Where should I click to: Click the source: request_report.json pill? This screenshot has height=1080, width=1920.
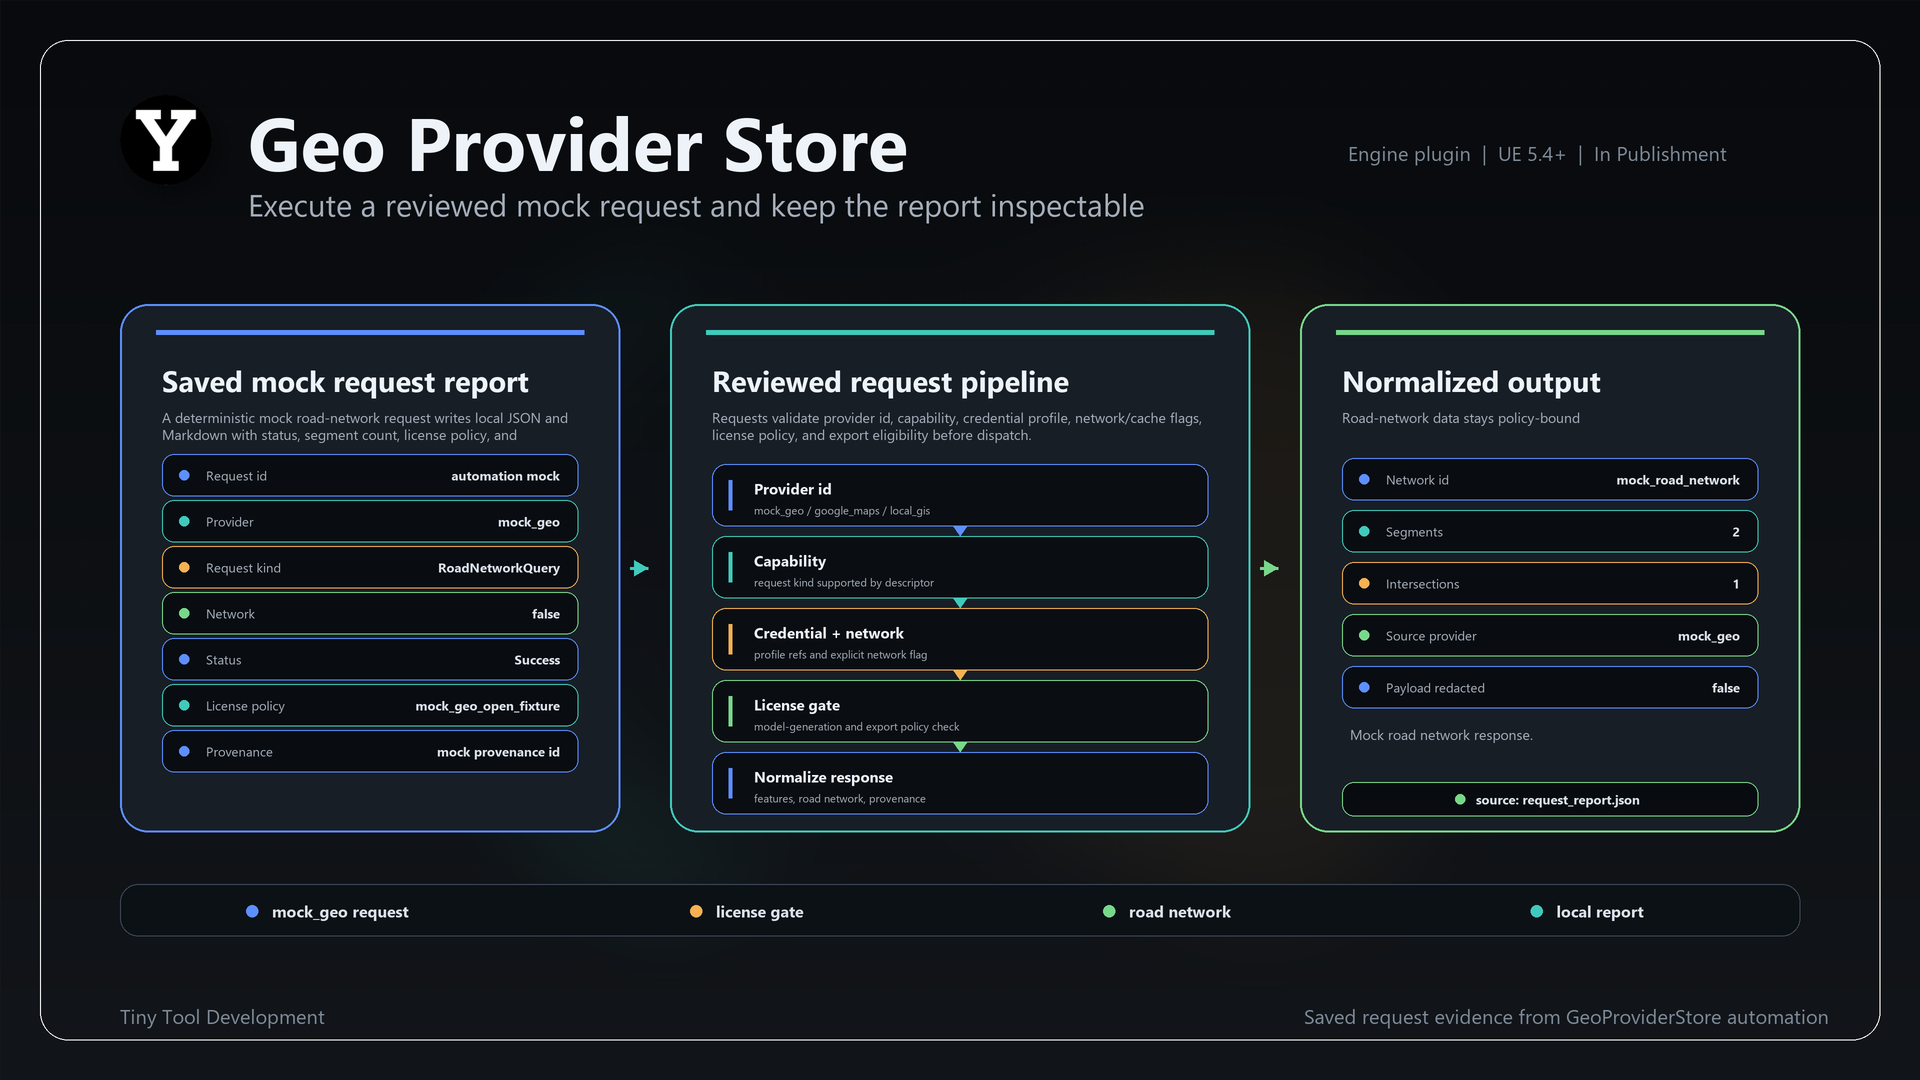(x=1550, y=800)
